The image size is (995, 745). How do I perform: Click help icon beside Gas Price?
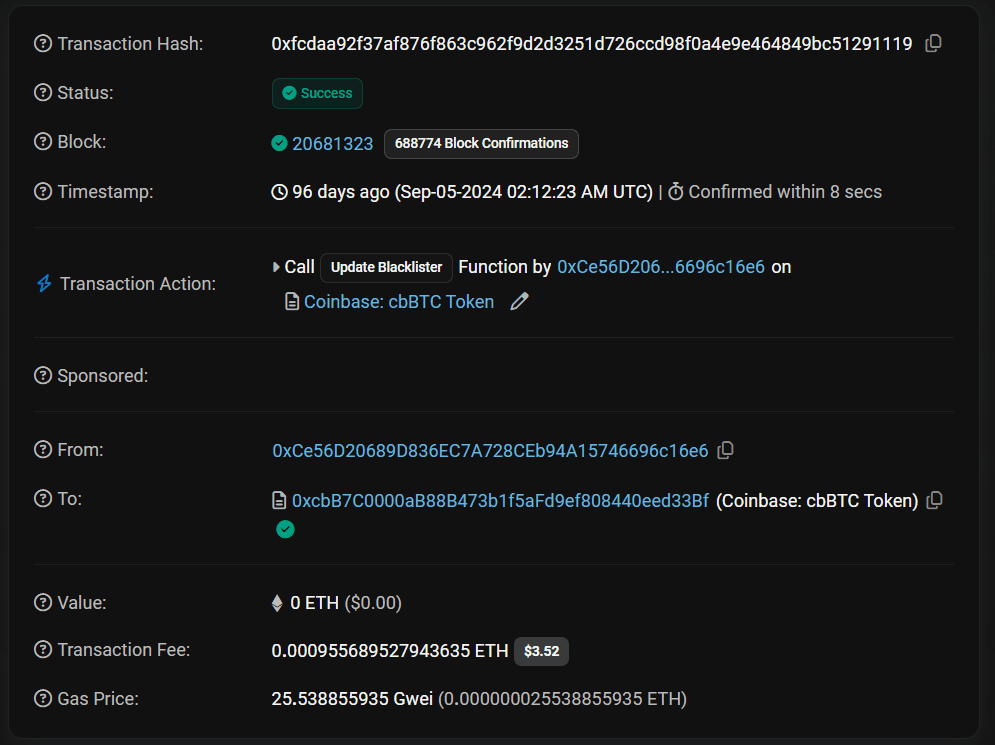43,699
